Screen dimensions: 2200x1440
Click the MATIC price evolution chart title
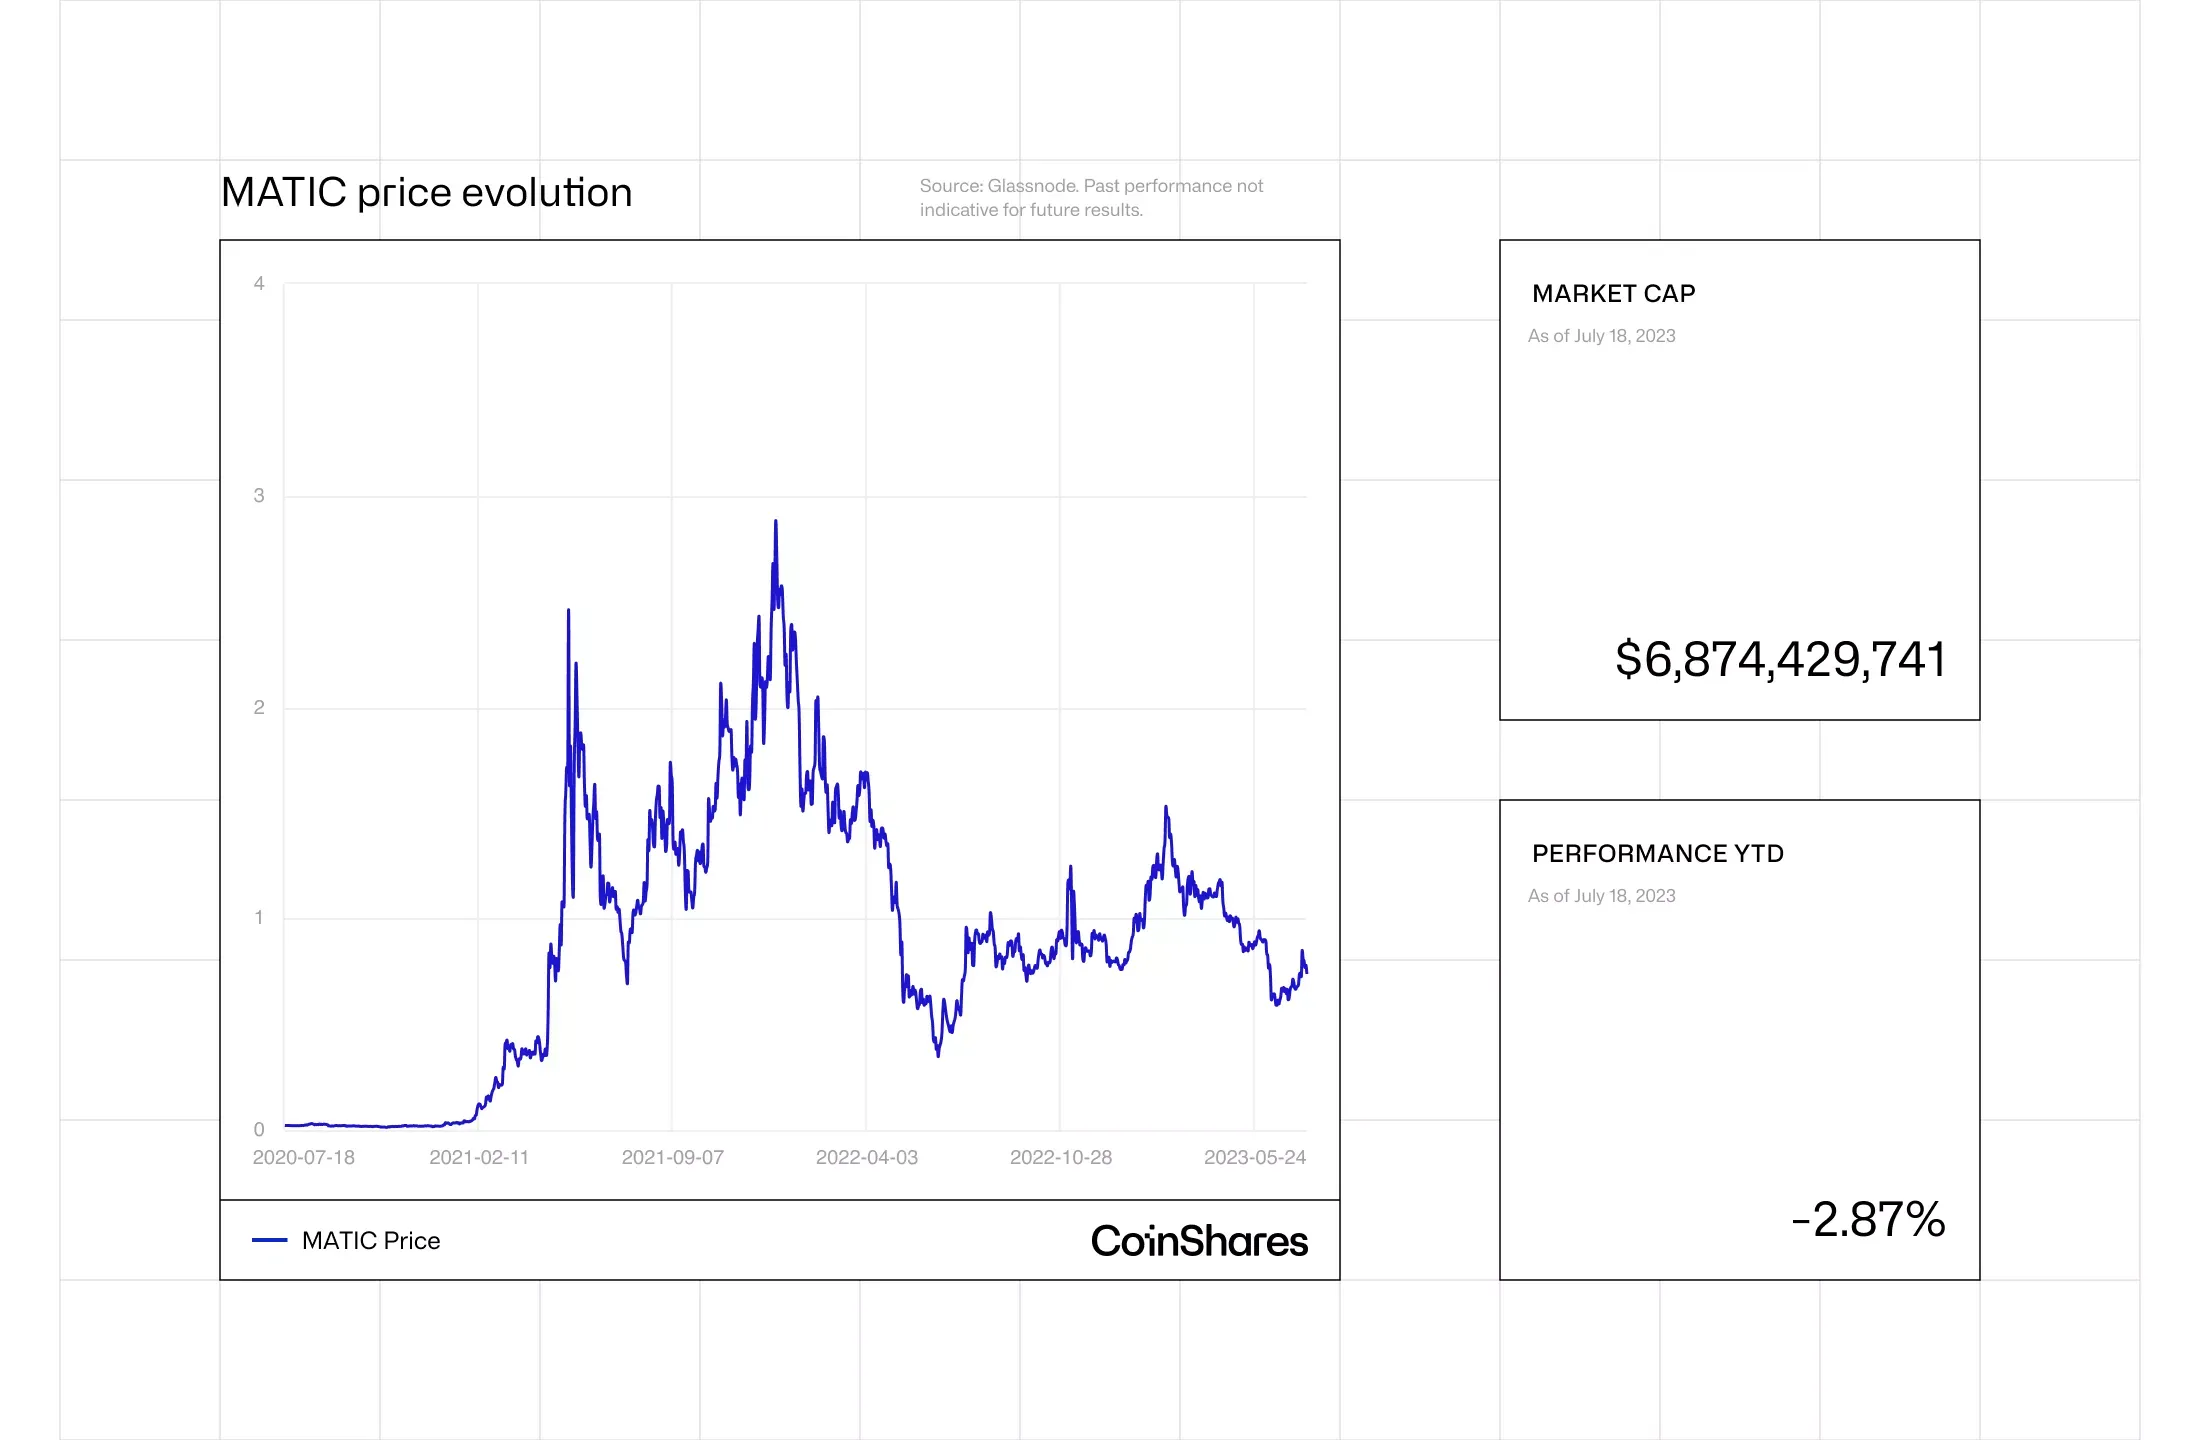tap(426, 192)
